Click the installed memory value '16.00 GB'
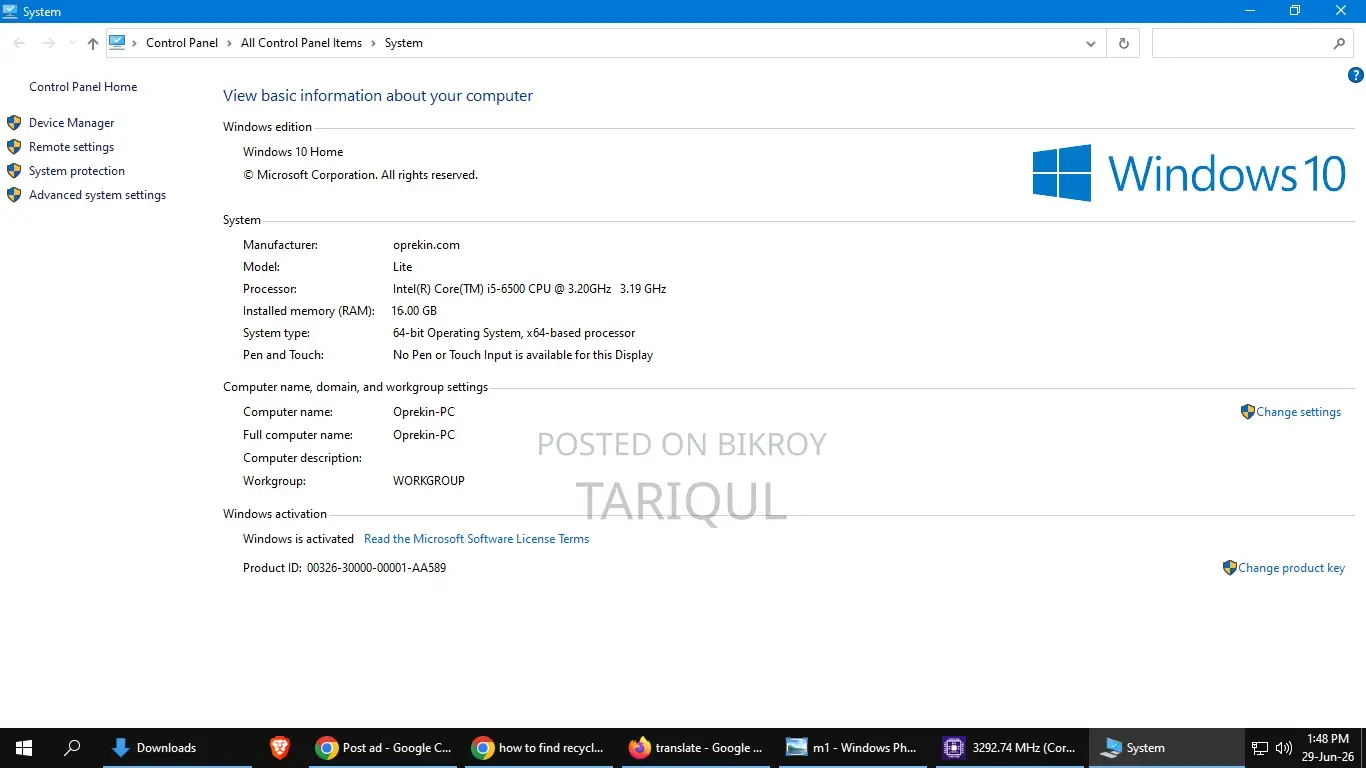 point(414,311)
